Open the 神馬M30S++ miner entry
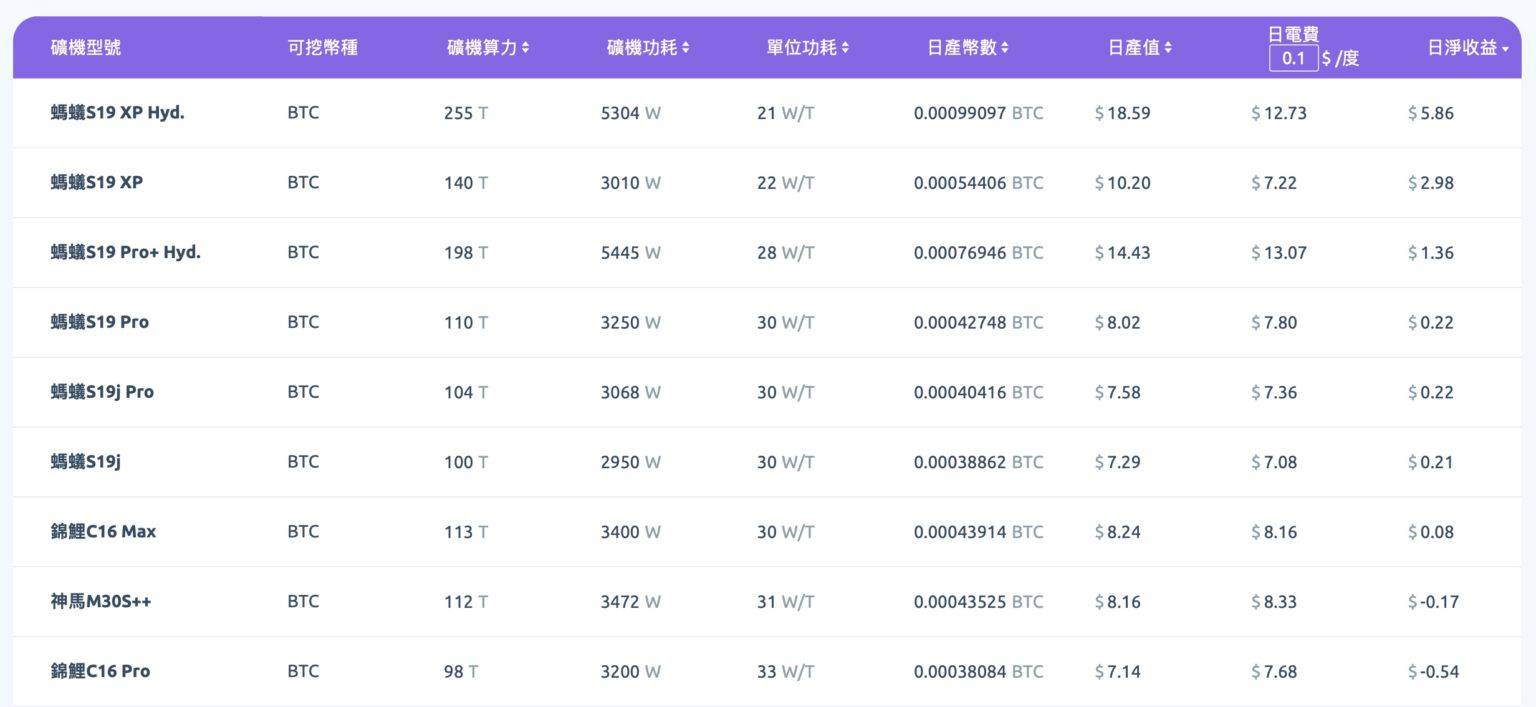 click(101, 601)
